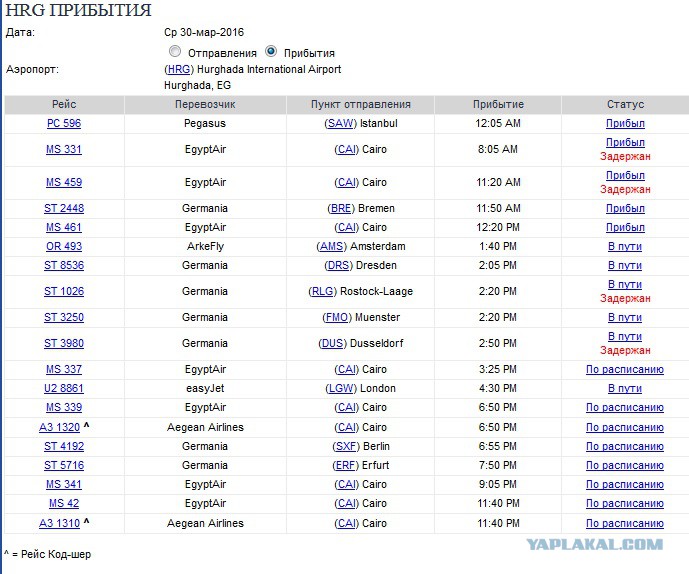The width and height of the screenshot is (689, 574).
Task: Open flight MS 331 link
Action: [x=64, y=149]
